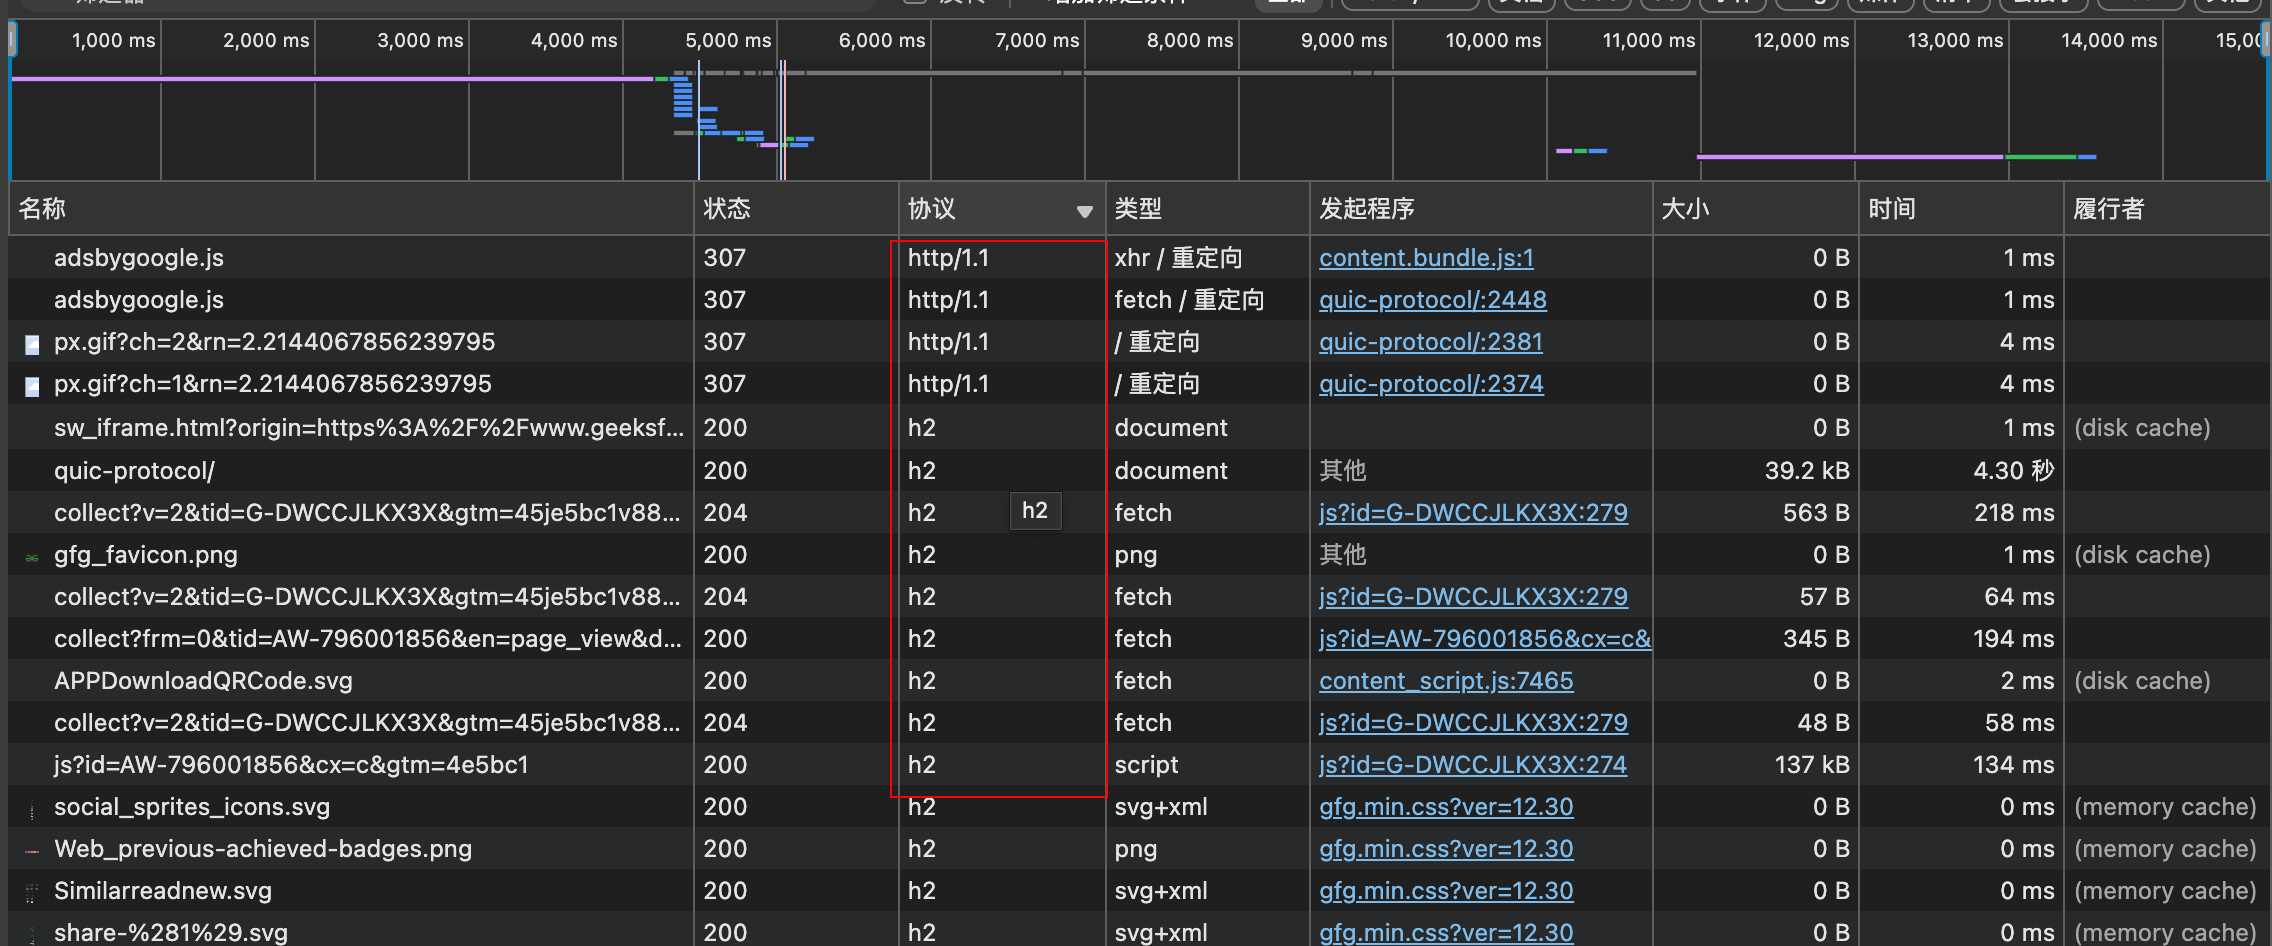
Task: Open the content_script.js:7465 initiator link
Action: coord(1446,681)
